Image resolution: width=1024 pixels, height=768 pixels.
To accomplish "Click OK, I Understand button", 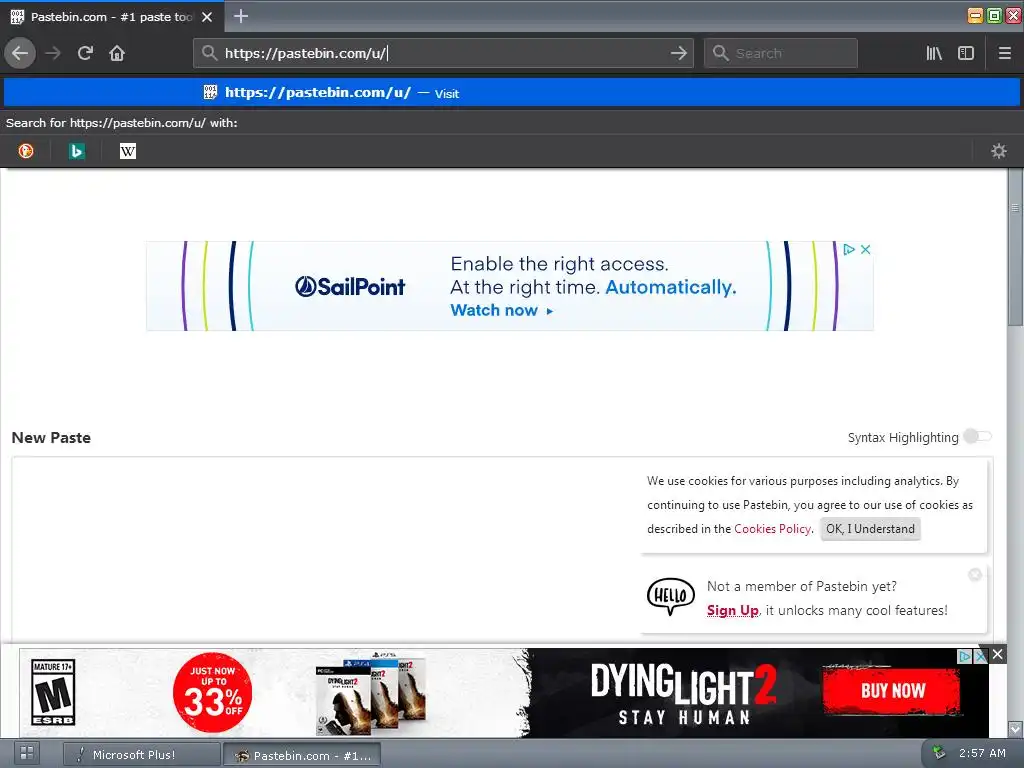I will coord(870,528).
